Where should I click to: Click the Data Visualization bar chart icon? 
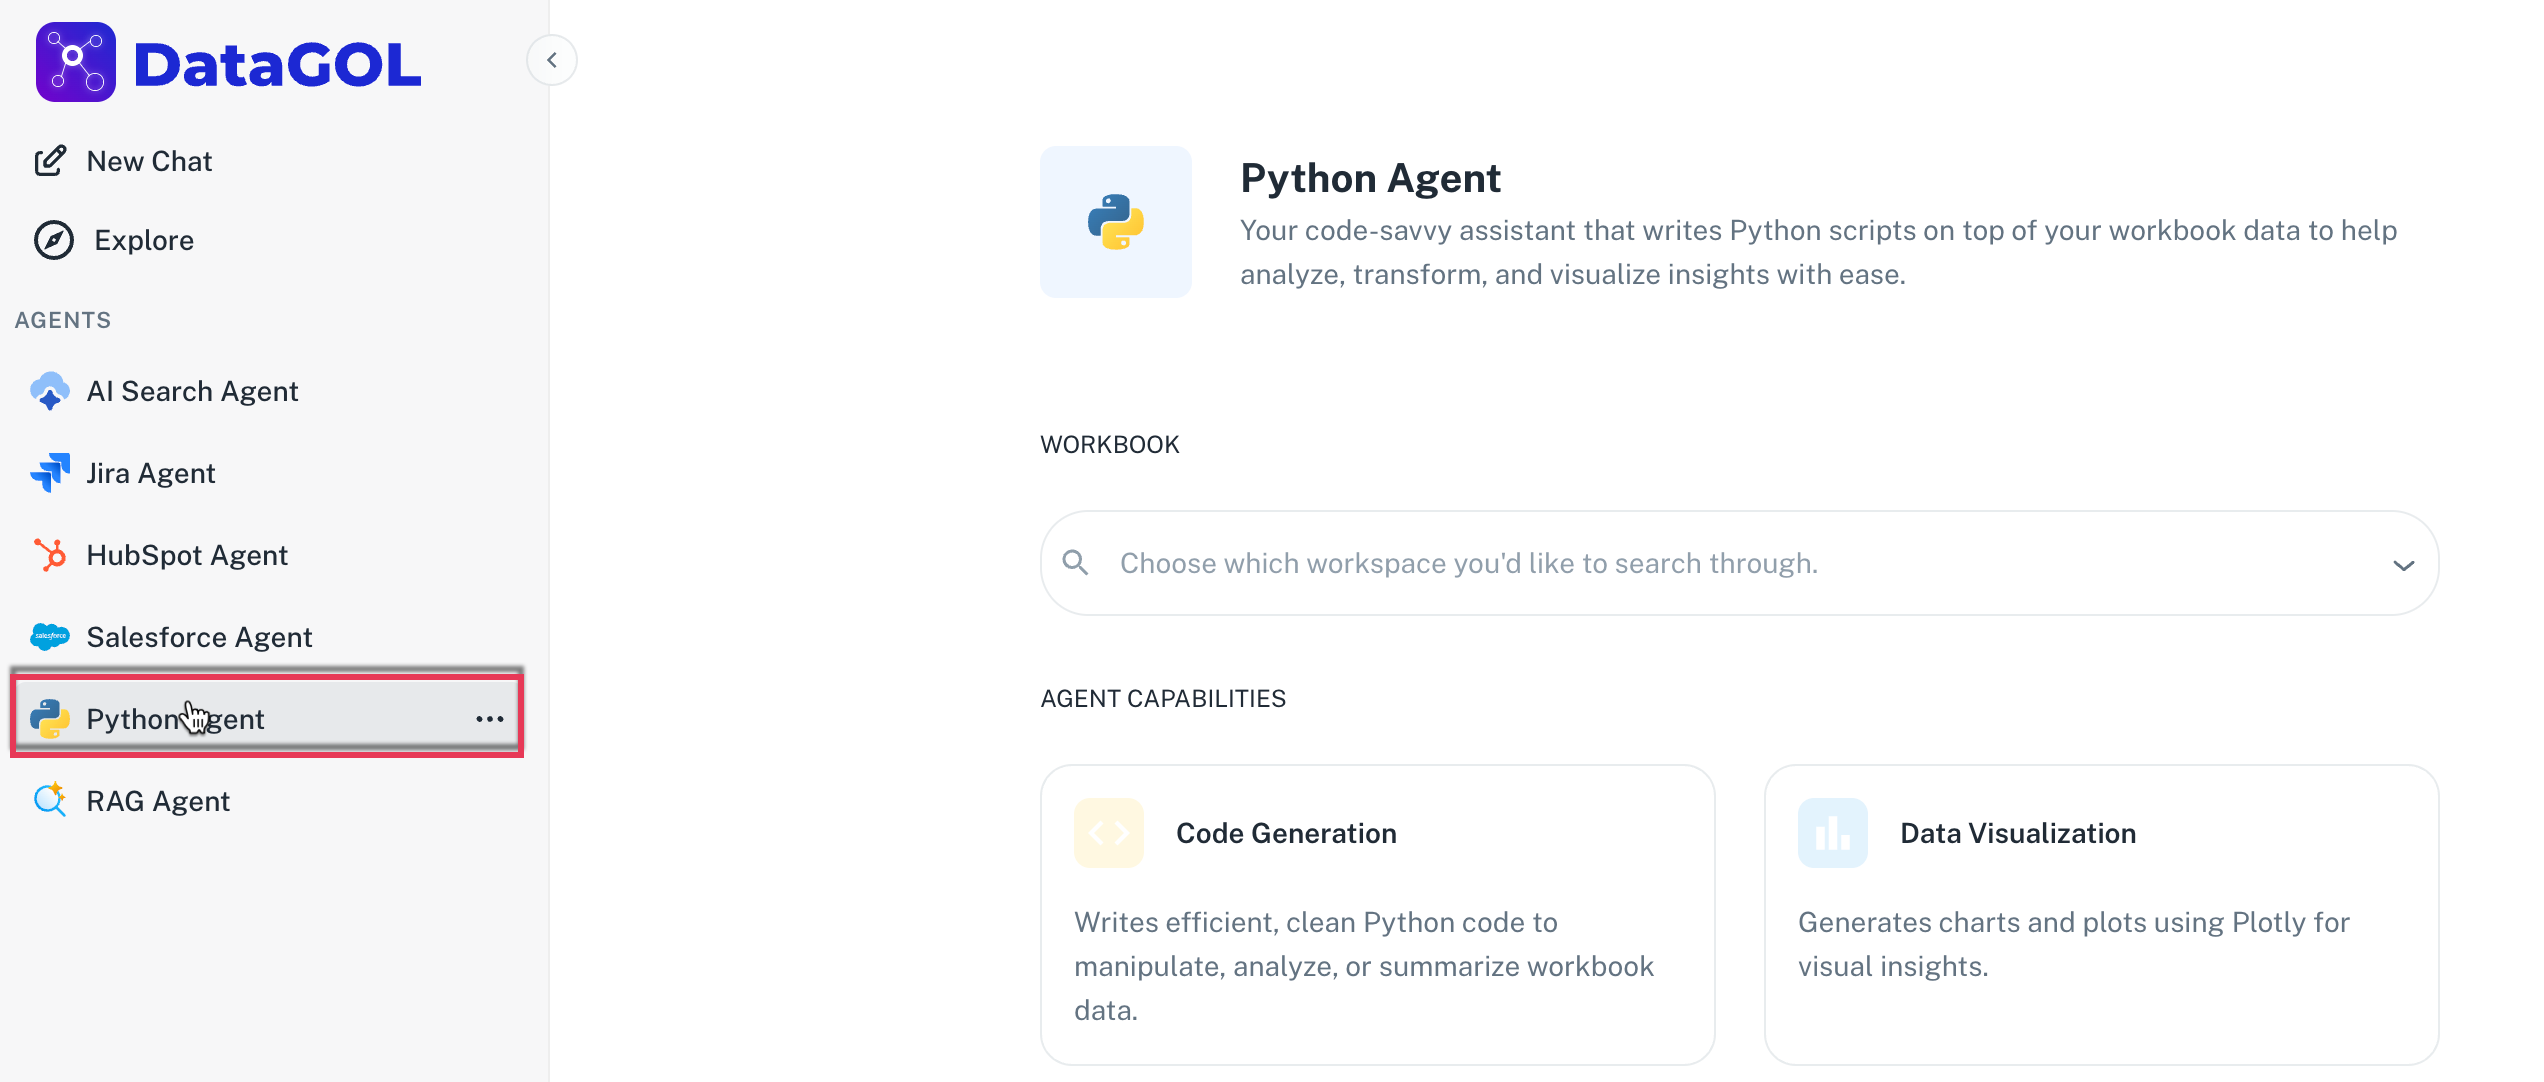1833,833
